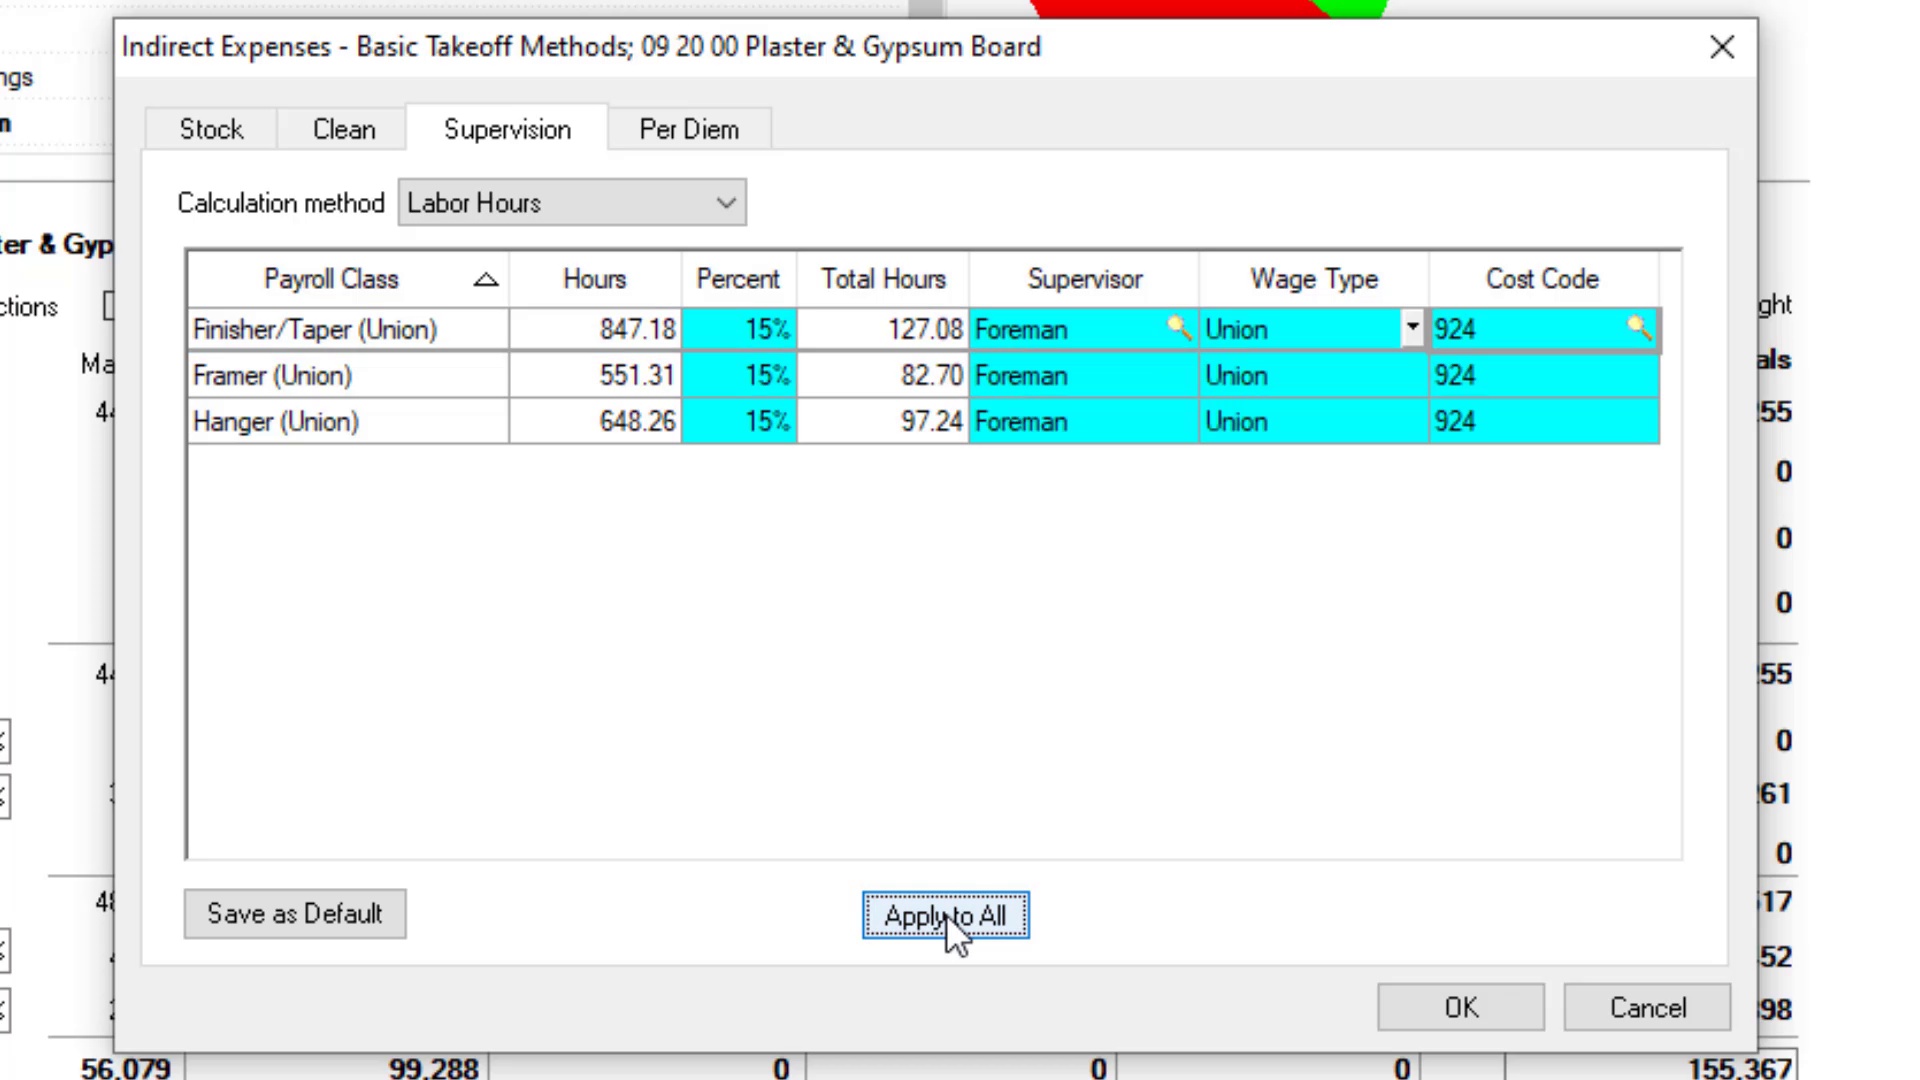Select the Supervisor cell for Hanger (Union)
1920x1080 pixels.
point(1082,422)
